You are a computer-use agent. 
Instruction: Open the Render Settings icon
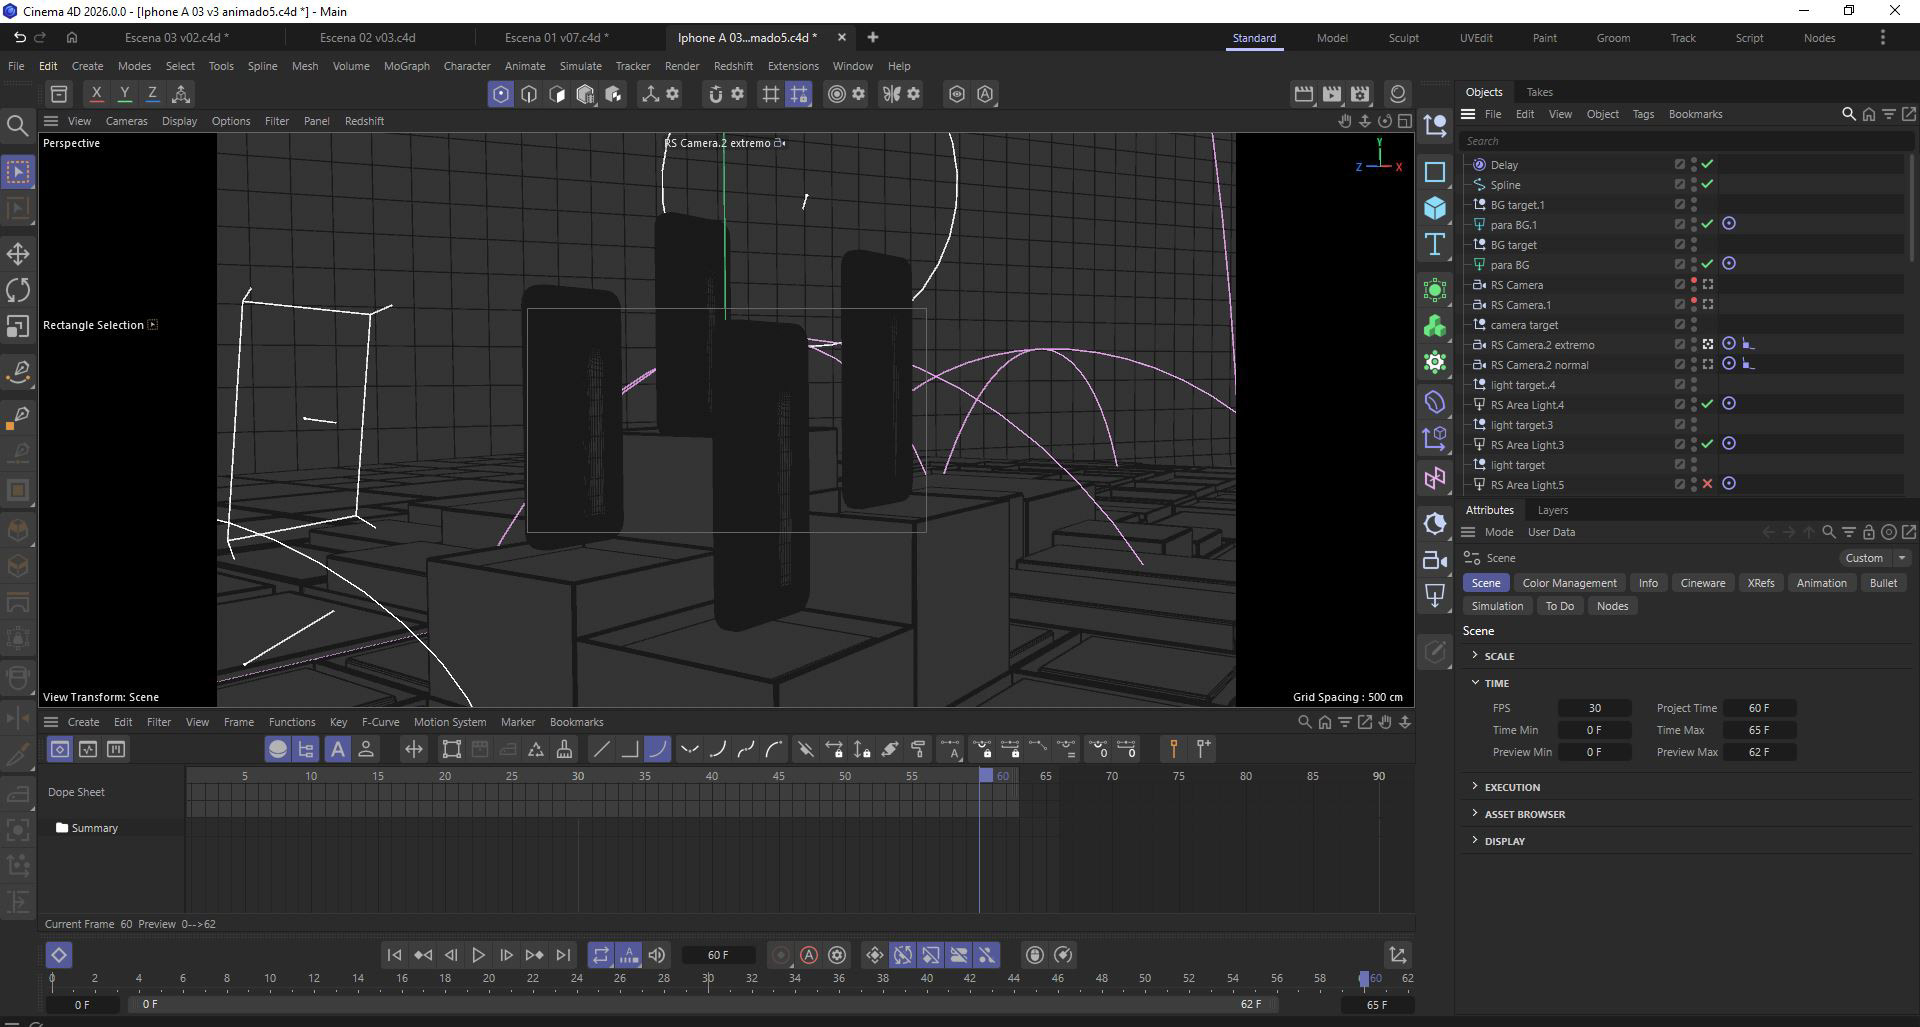point(1360,94)
